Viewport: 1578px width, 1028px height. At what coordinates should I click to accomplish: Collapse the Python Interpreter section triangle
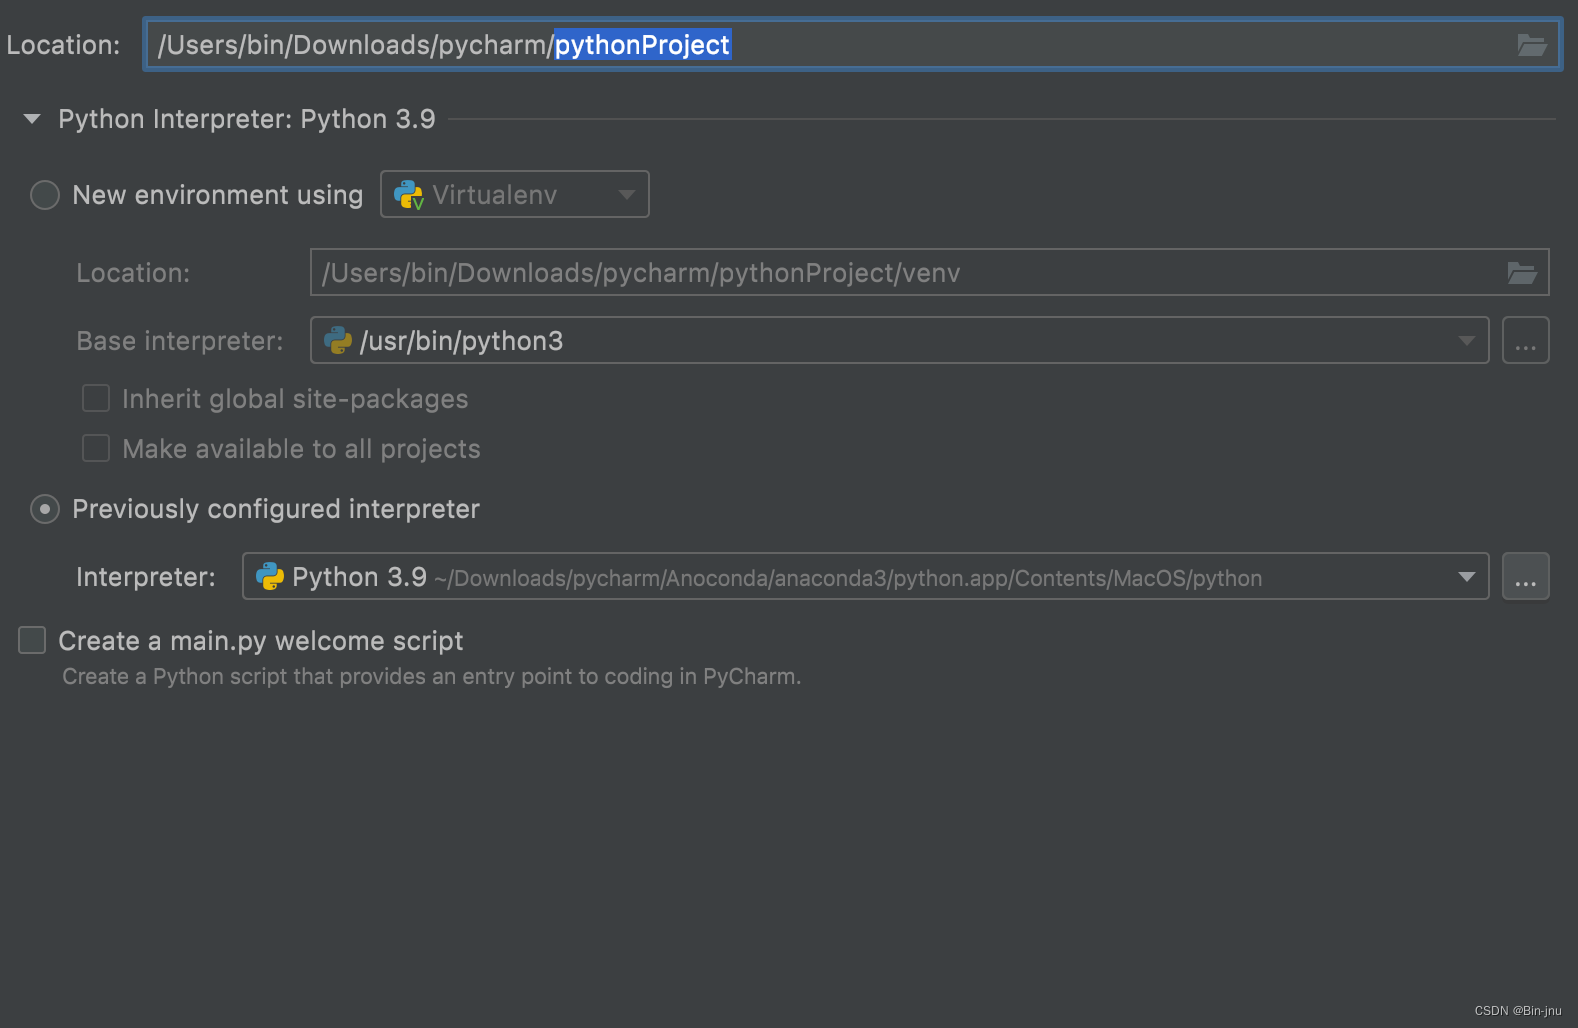point(32,119)
